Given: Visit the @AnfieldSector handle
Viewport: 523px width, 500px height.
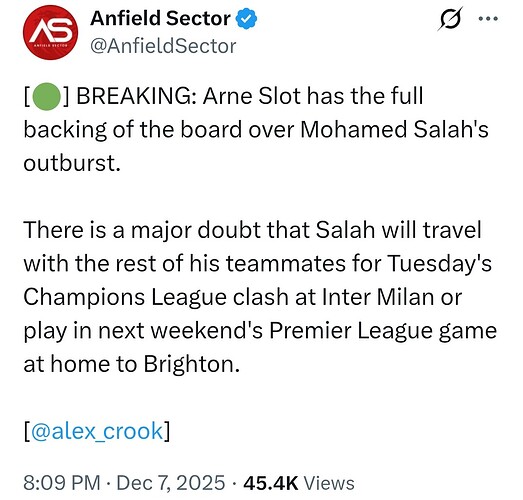Looking at the screenshot, I should [x=163, y=46].
